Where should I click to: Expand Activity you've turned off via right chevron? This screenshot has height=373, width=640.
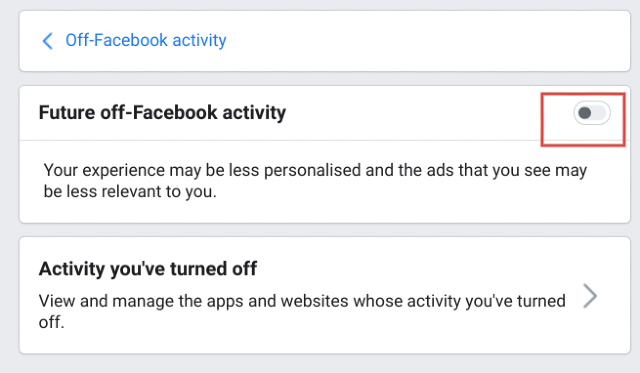click(x=590, y=296)
